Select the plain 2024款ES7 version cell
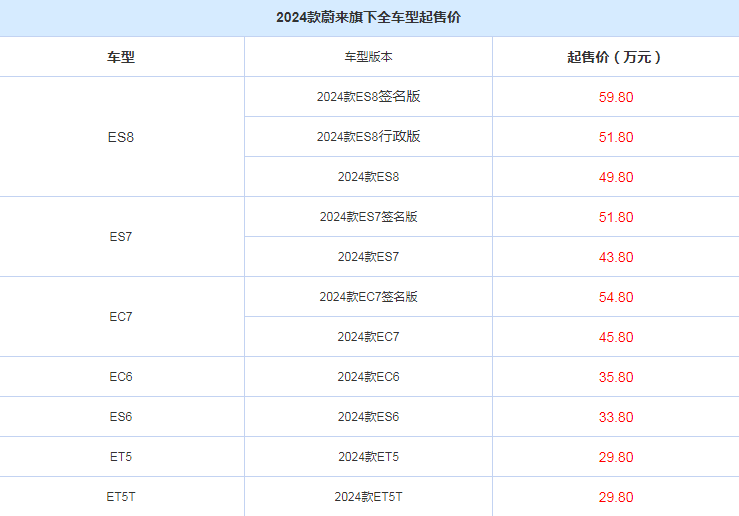 click(x=368, y=257)
